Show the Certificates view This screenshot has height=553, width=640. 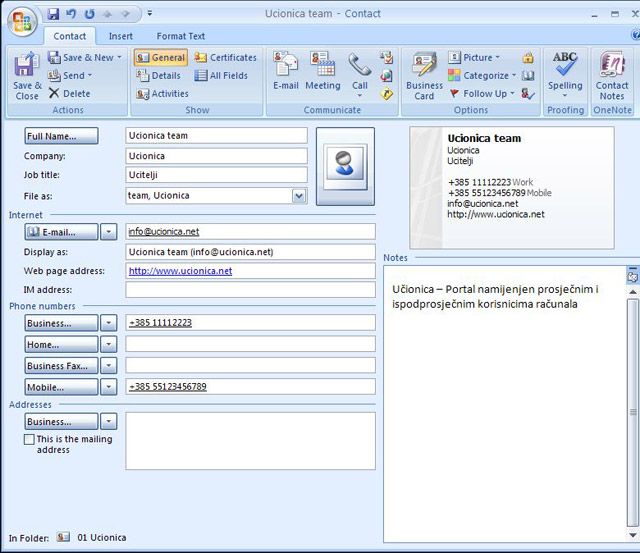point(225,58)
